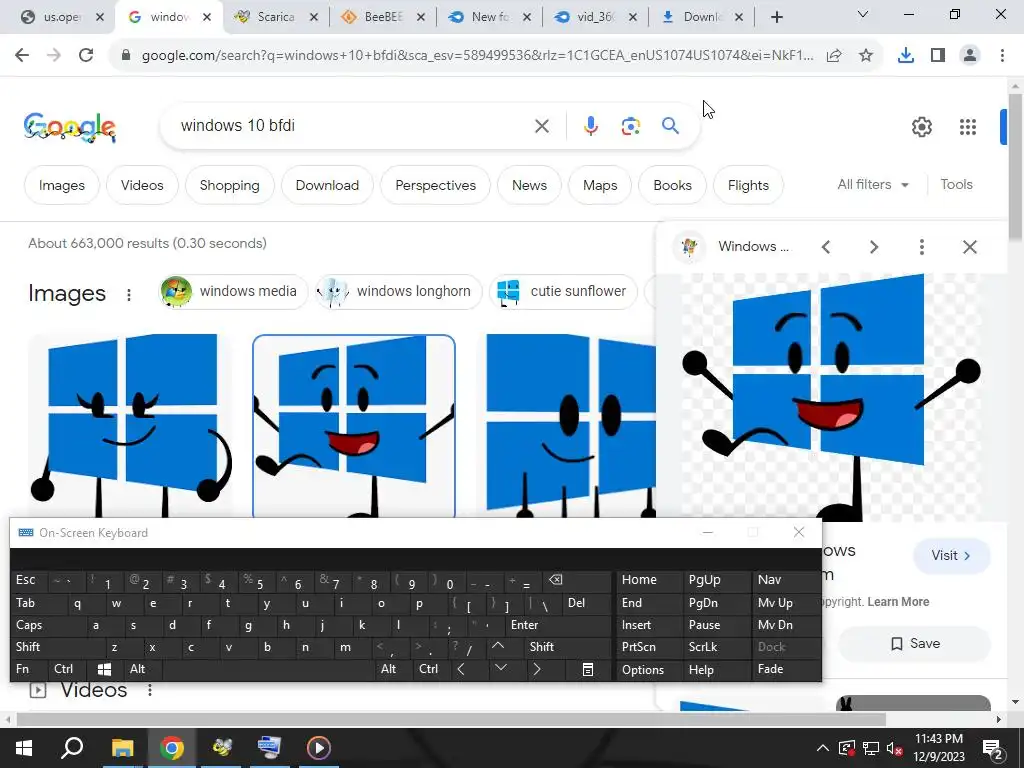
Task: Select cutie sunflower suggestion chip
Action: click(x=563, y=291)
